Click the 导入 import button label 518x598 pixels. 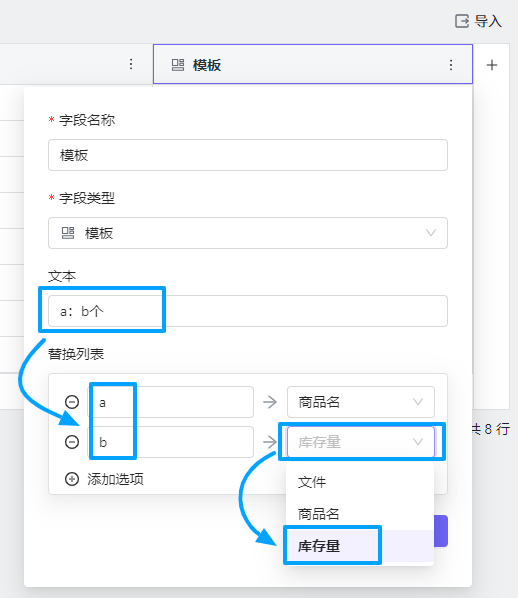pyautogui.click(x=488, y=21)
